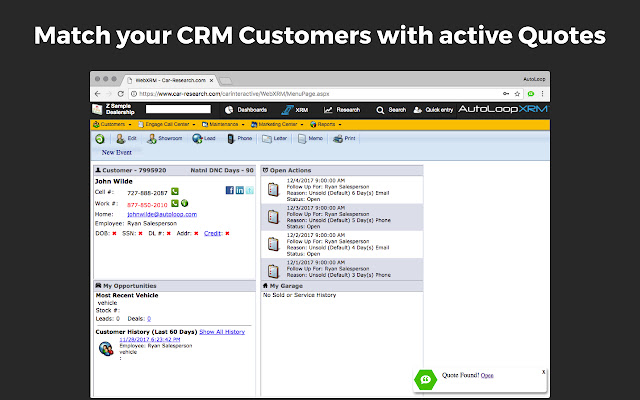Click the Lead toolbar button
640x400 pixels.
(204, 139)
